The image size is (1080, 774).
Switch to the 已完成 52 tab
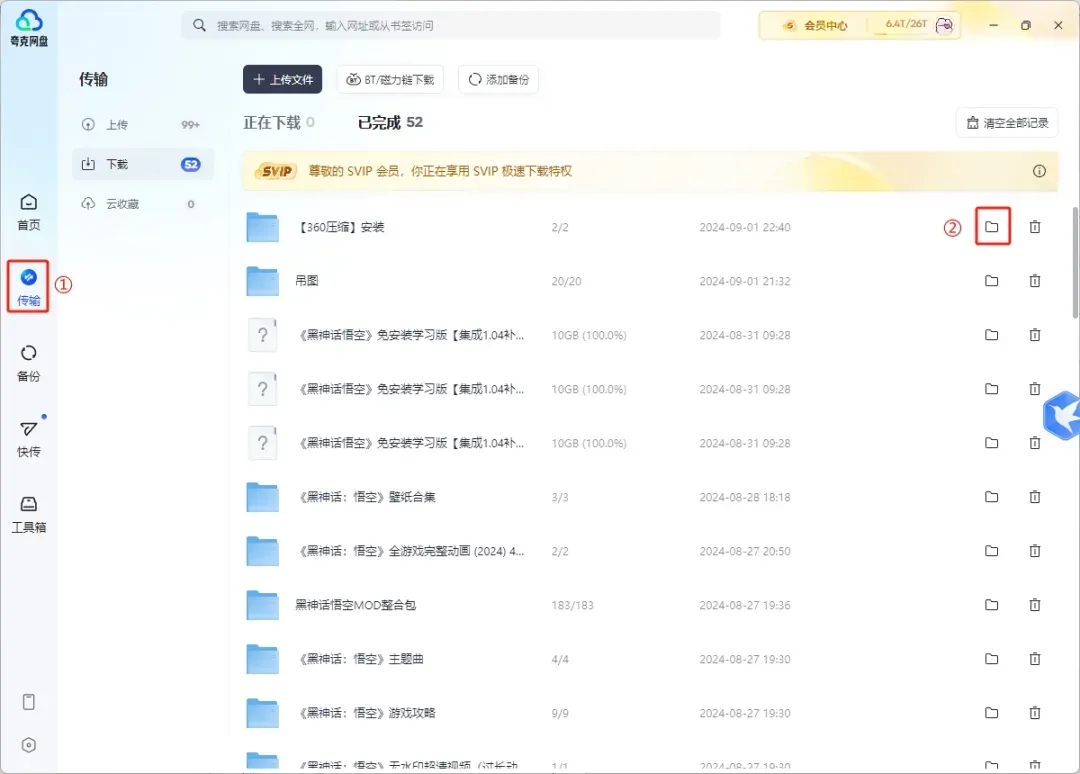[391, 123]
